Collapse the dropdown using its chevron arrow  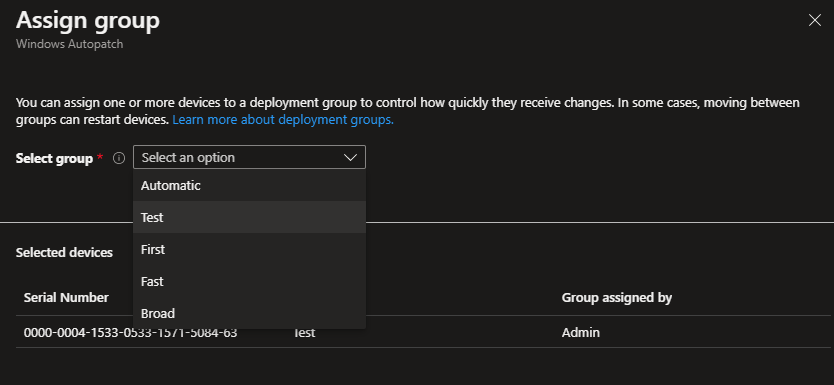coord(350,157)
